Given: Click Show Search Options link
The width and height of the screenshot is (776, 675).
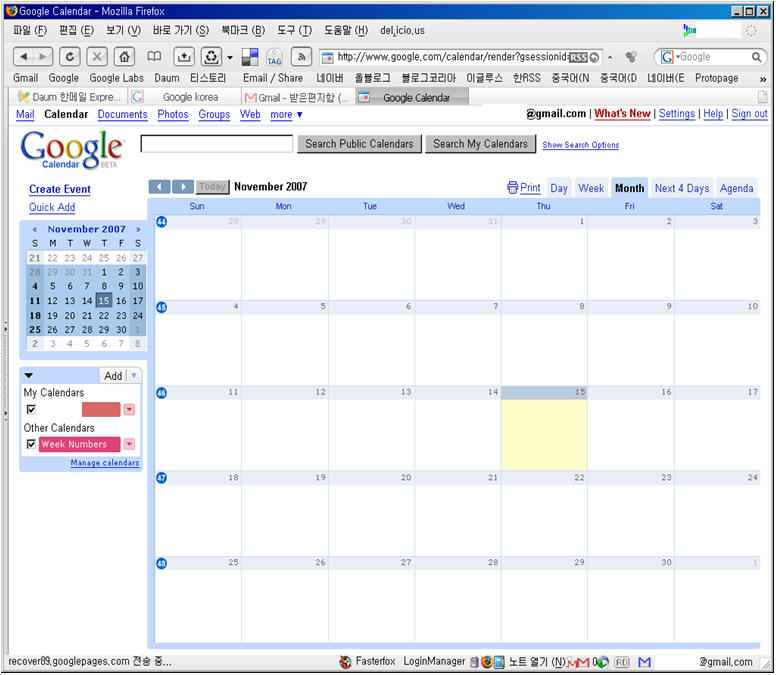Looking at the screenshot, I should (581, 145).
